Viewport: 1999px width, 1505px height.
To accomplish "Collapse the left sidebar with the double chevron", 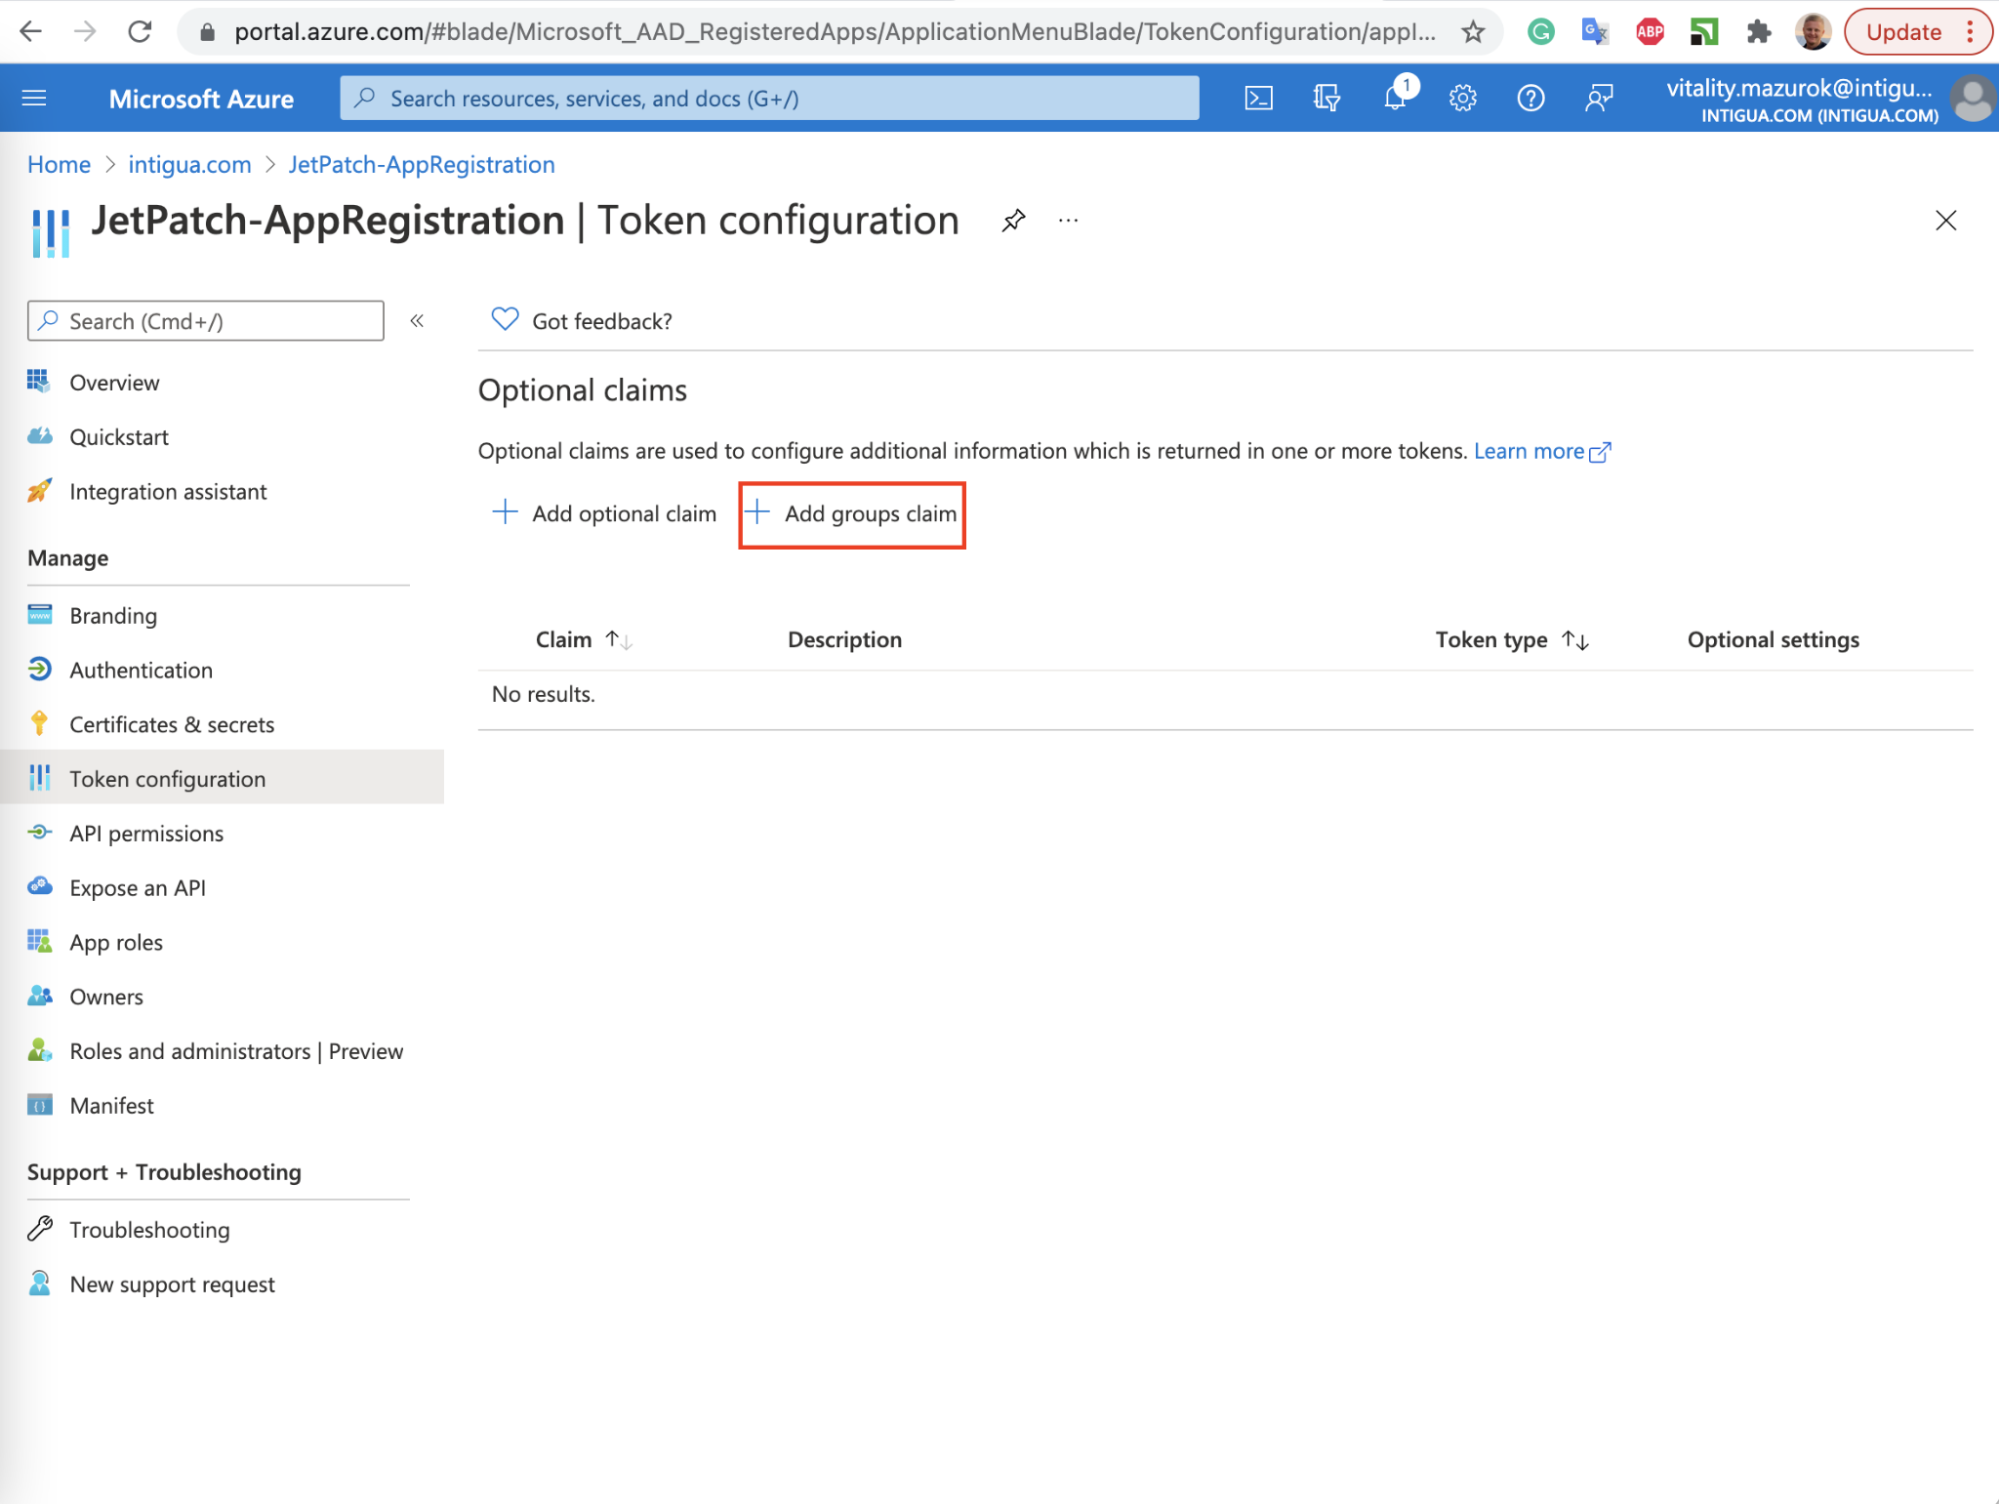I will click(x=417, y=321).
